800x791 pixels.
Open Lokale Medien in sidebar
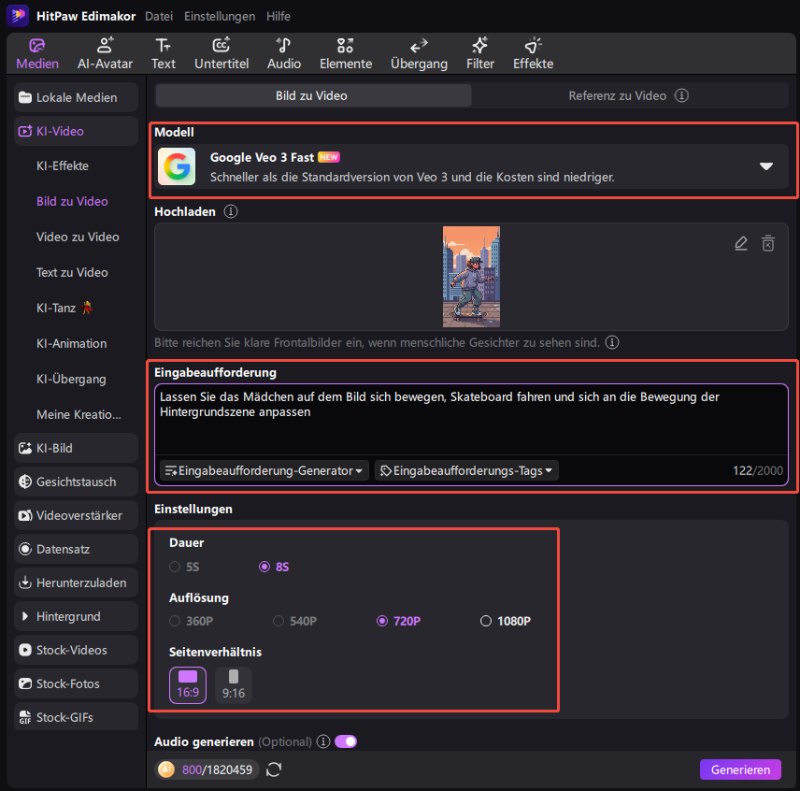tap(76, 97)
